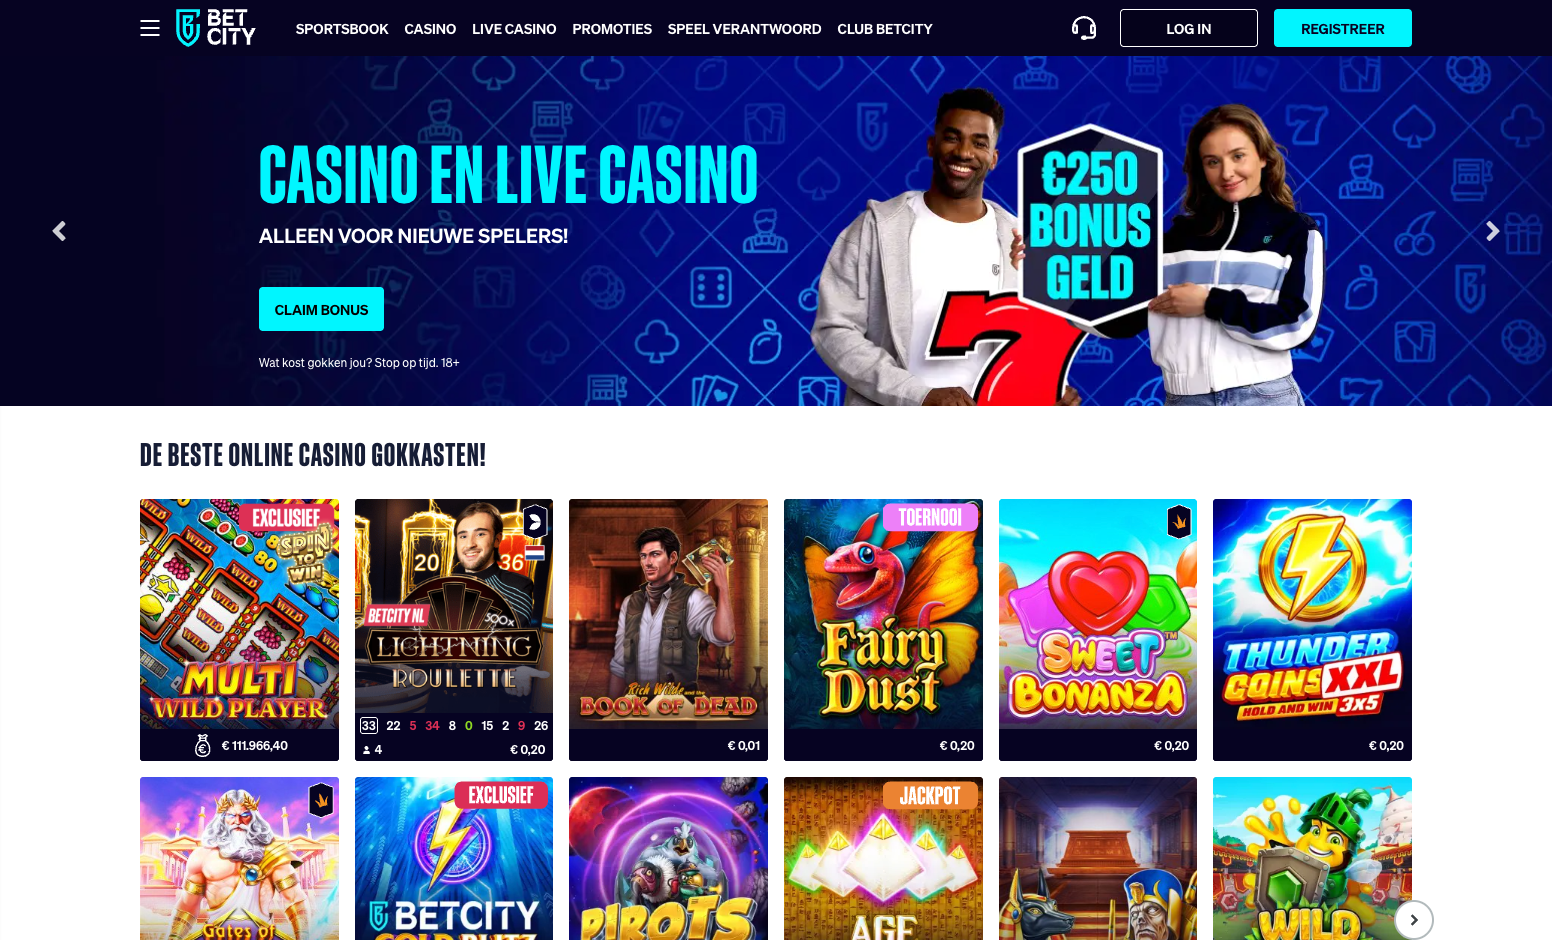Click the badge icon on Lightning Roulette
The image size is (1552, 940).
click(535, 521)
